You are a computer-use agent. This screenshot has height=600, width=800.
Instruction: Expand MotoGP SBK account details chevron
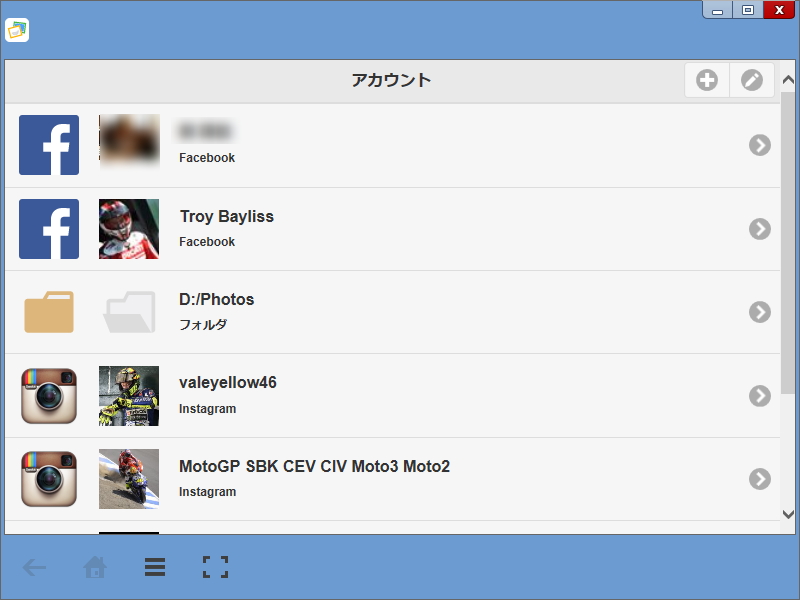pyautogui.click(x=758, y=479)
